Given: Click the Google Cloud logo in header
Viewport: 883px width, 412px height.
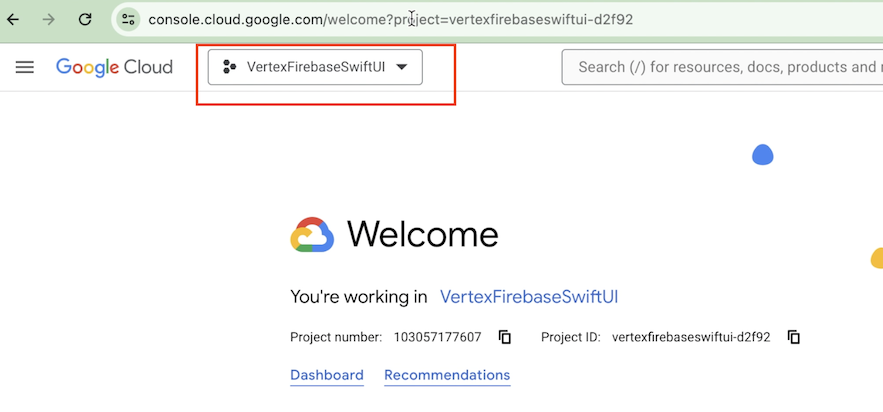Looking at the screenshot, I should tap(114, 67).
